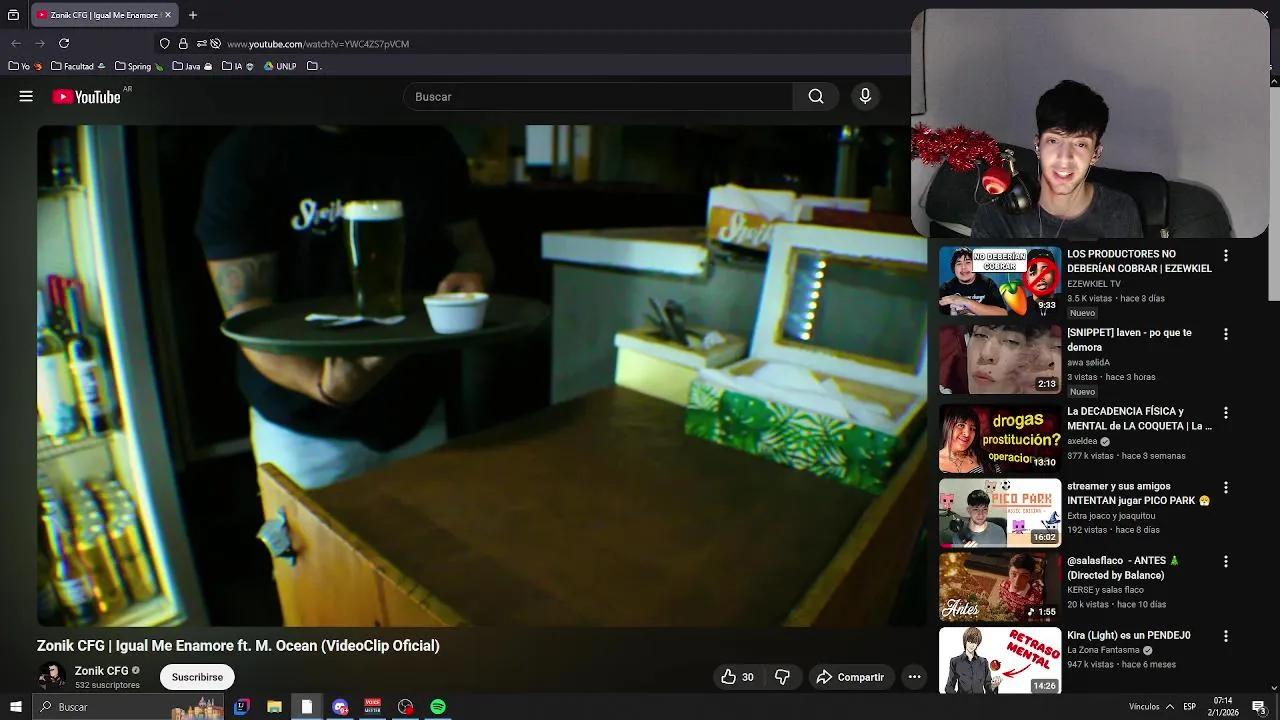Focus the YouTube Buscar search box
1280x720 pixels.
598,96
